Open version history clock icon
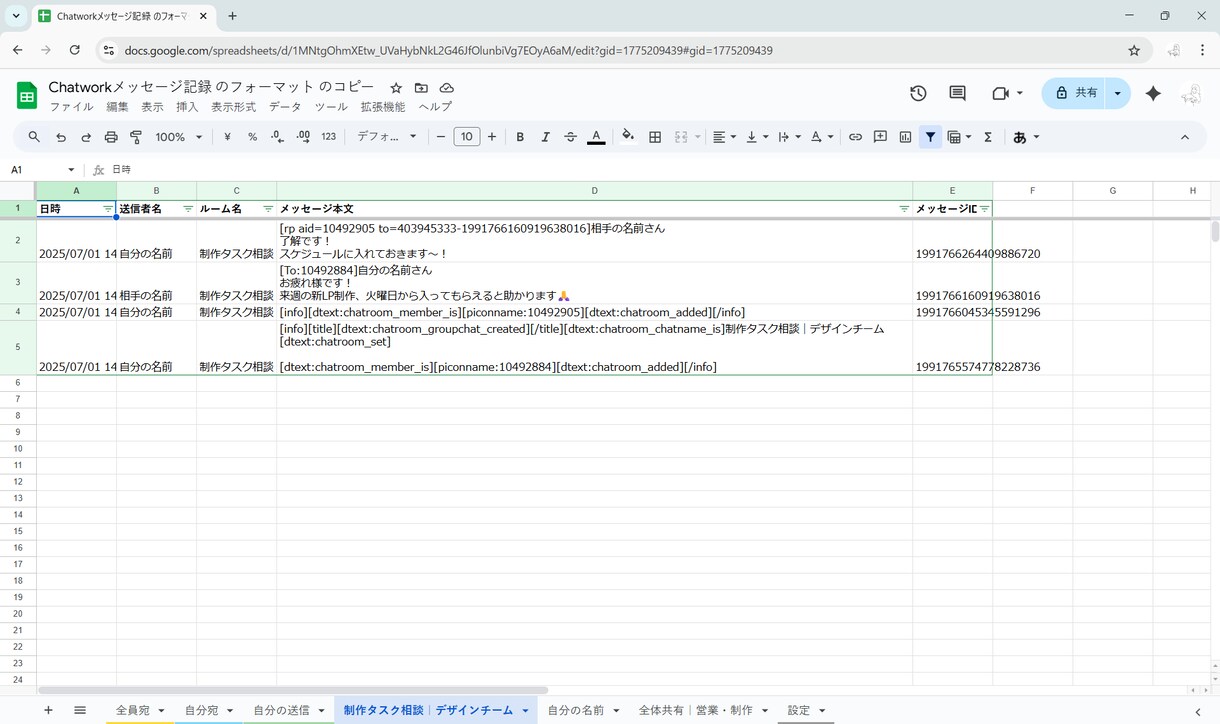1220x724 pixels. [918, 93]
